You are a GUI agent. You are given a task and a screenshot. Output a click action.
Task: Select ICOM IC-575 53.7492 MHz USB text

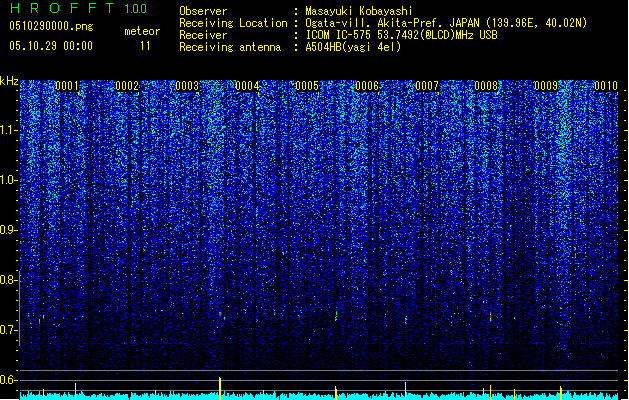click(402, 35)
